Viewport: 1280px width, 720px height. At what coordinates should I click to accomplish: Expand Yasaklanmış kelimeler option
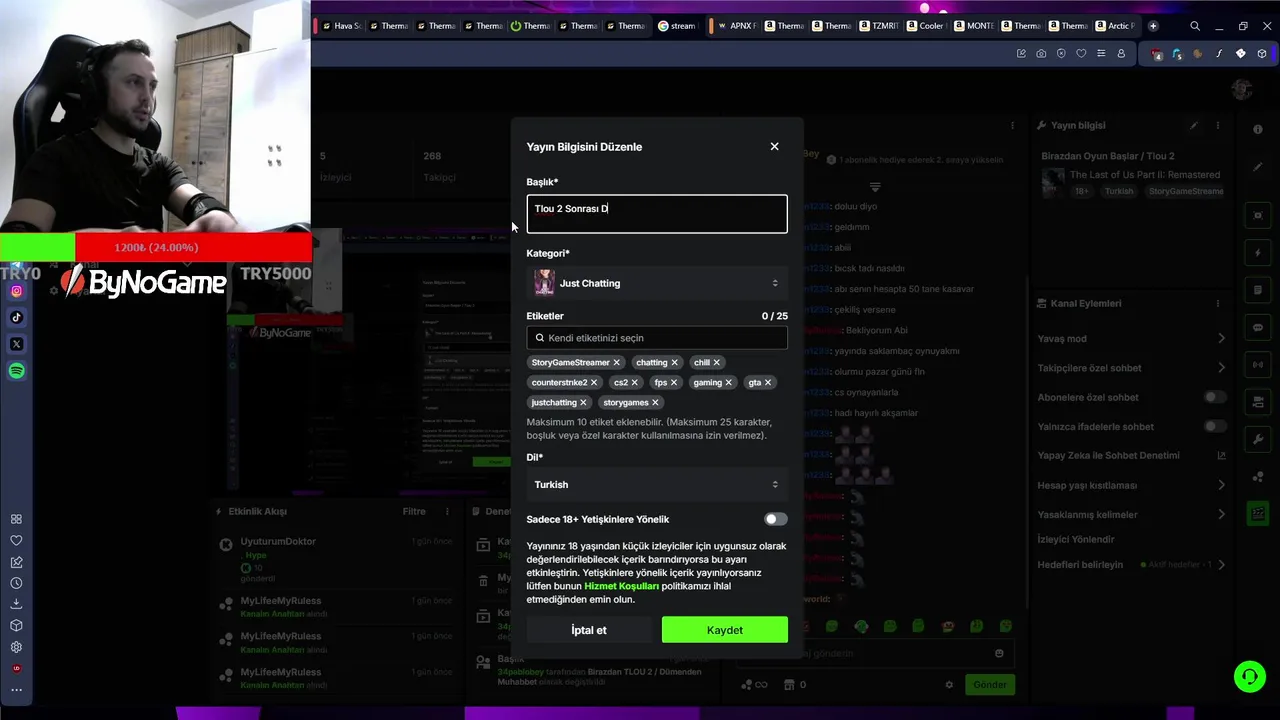click(1221, 514)
